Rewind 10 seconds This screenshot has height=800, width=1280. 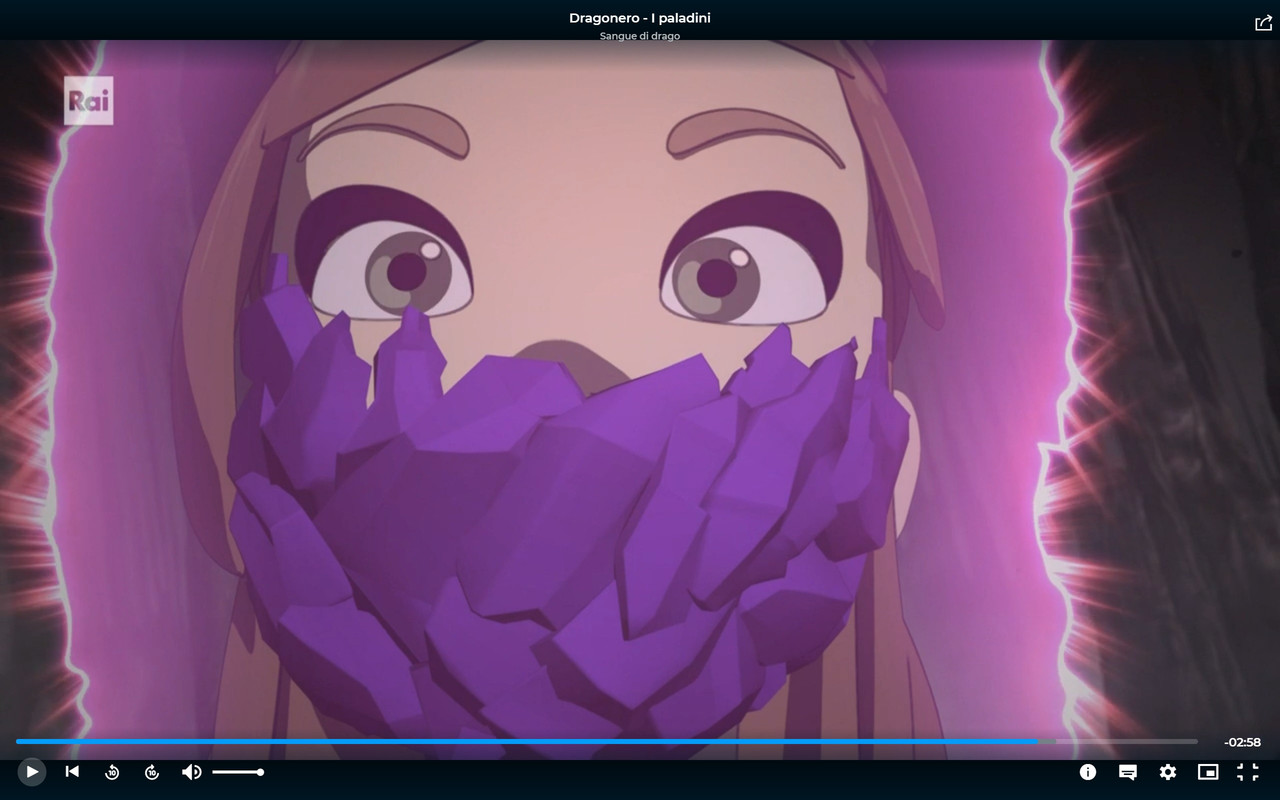click(x=112, y=772)
